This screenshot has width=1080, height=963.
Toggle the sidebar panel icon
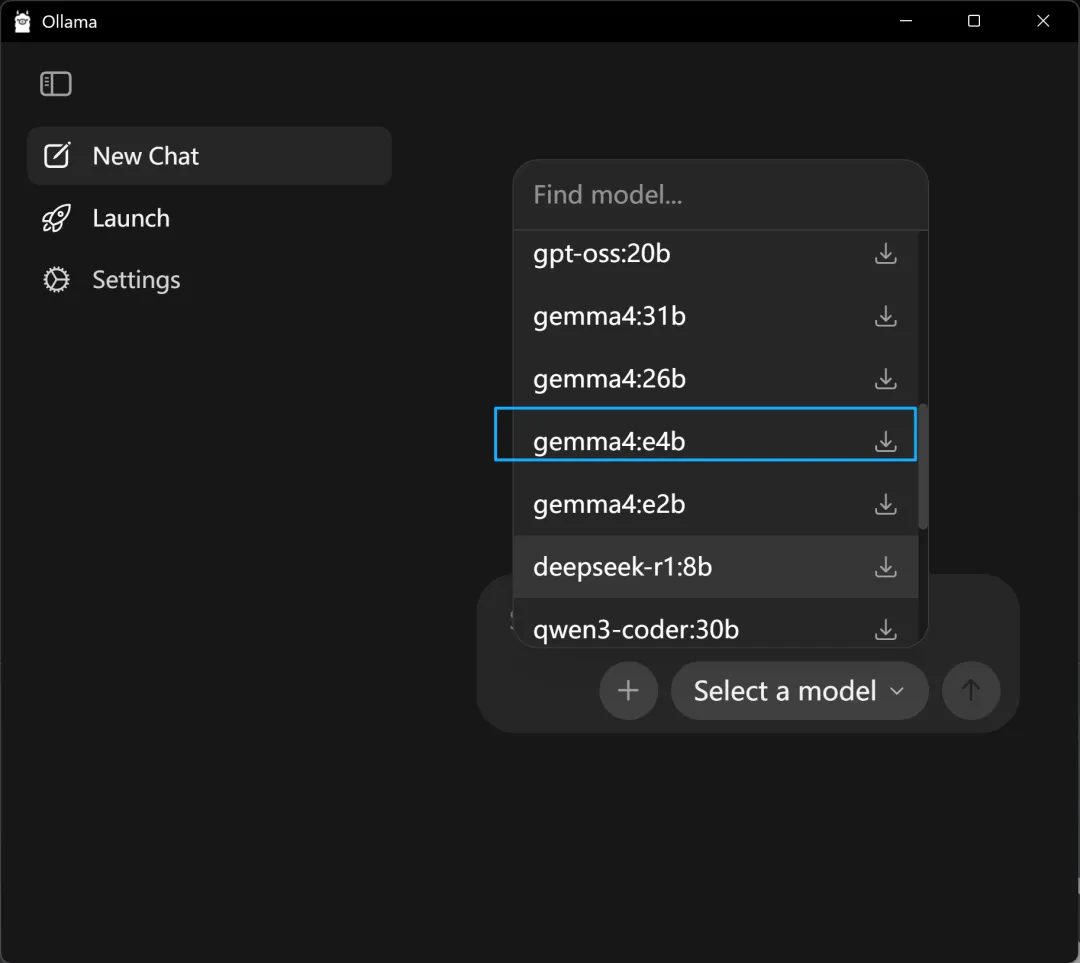coord(56,84)
